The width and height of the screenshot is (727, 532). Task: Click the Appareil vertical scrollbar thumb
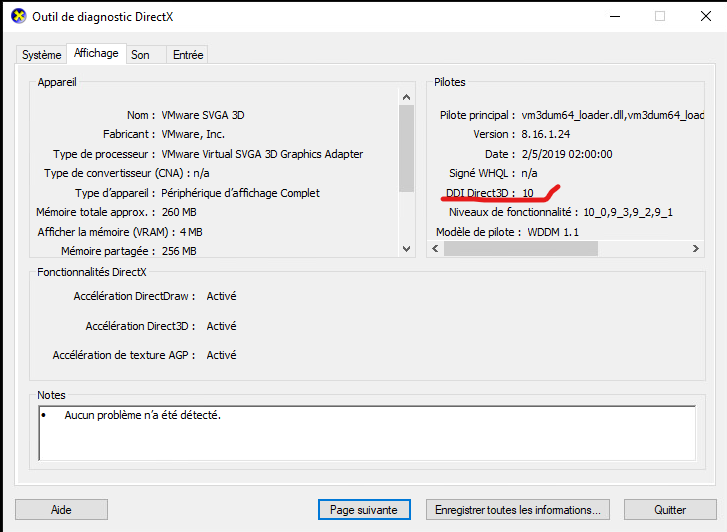tap(407, 148)
